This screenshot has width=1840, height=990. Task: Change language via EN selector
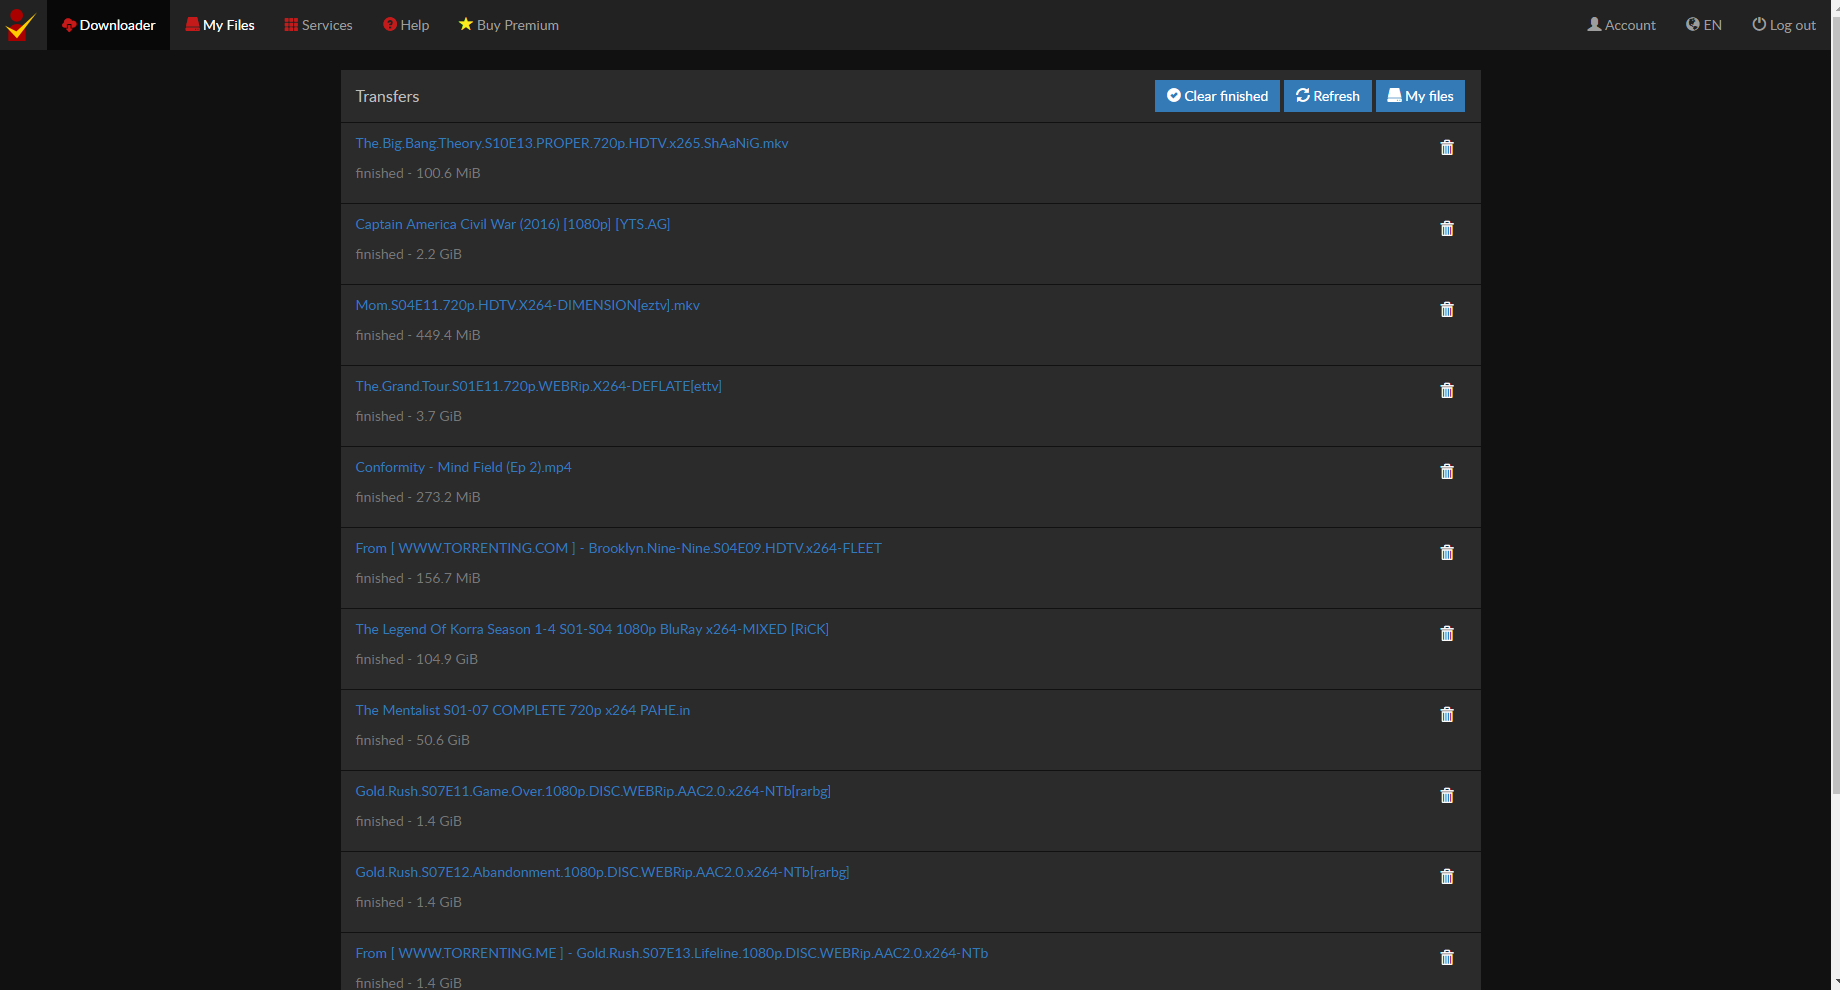click(x=1704, y=25)
